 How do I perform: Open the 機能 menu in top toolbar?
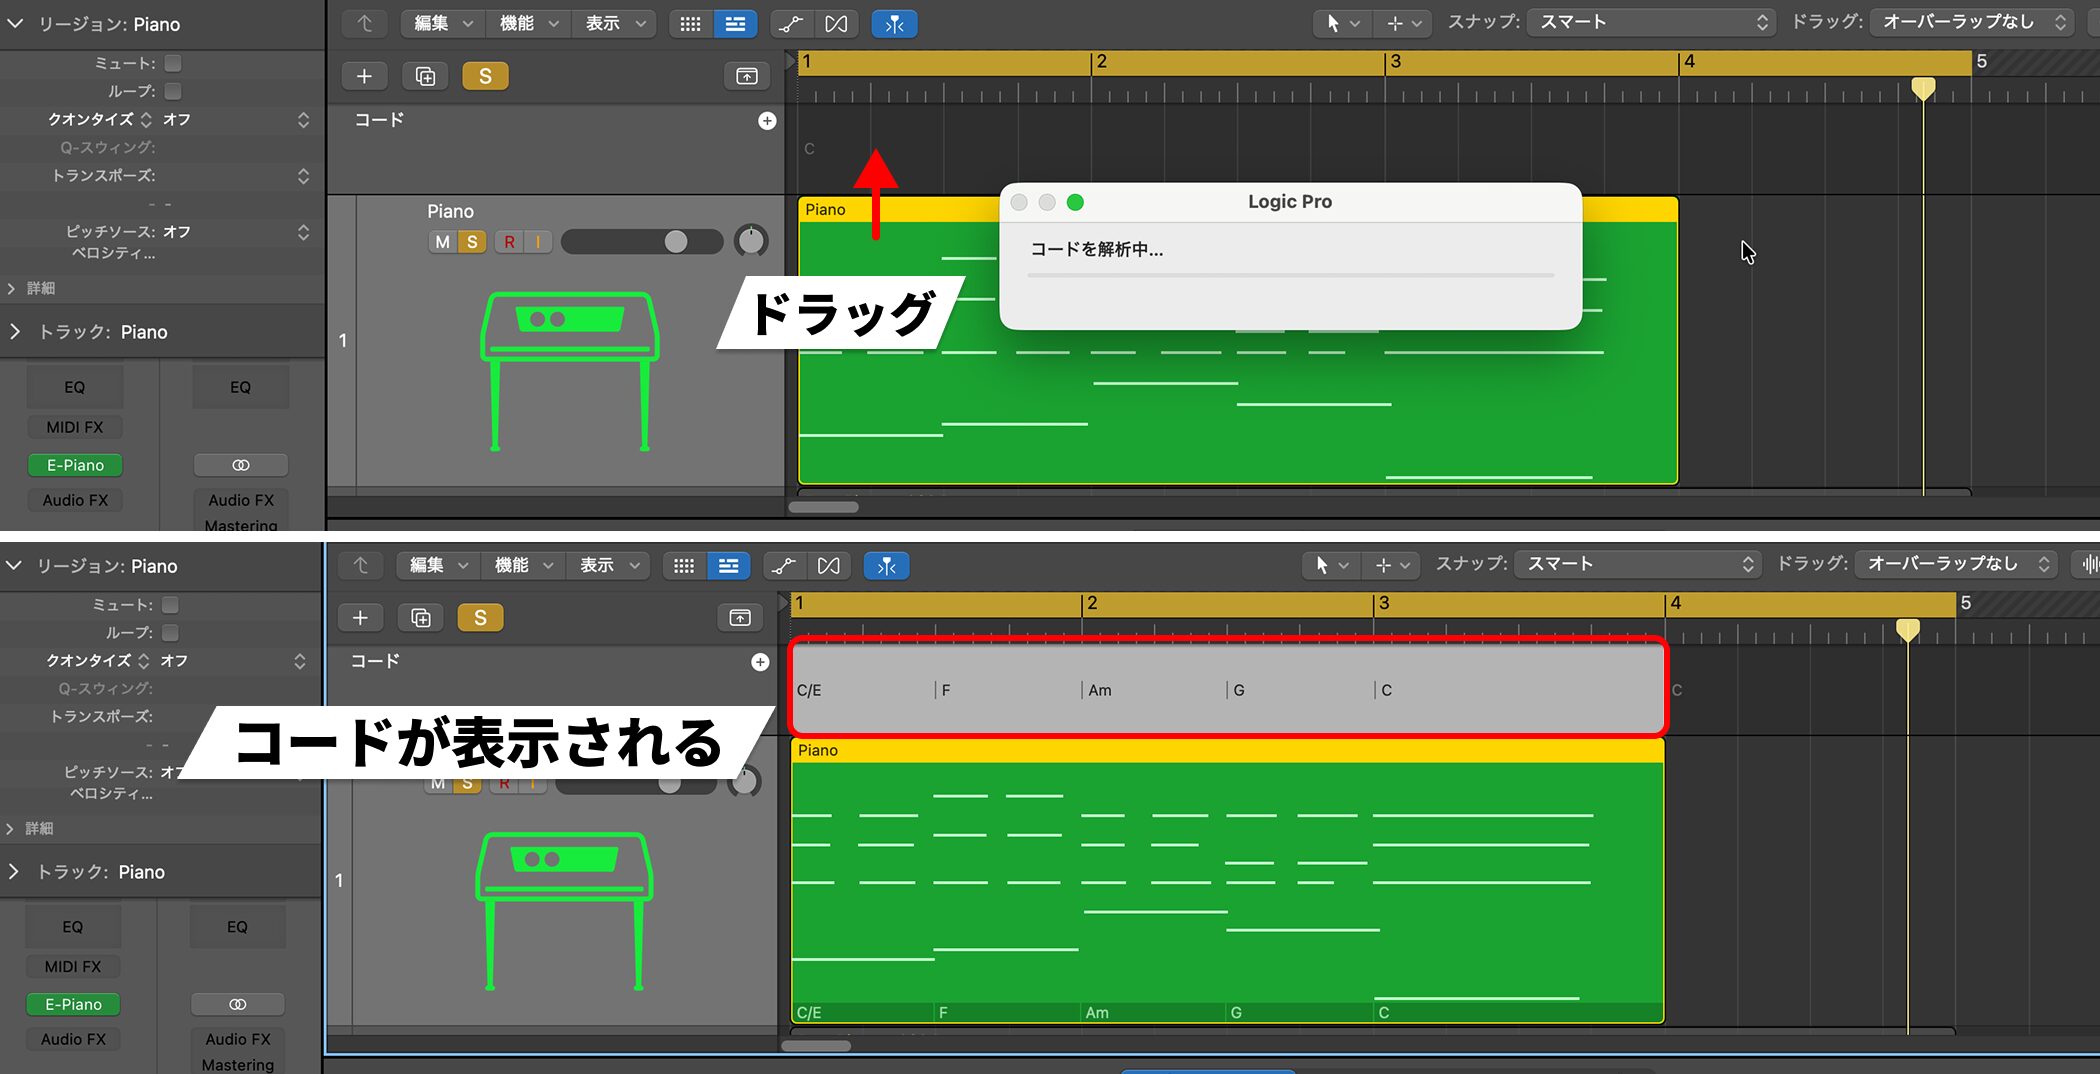[528, 23]
